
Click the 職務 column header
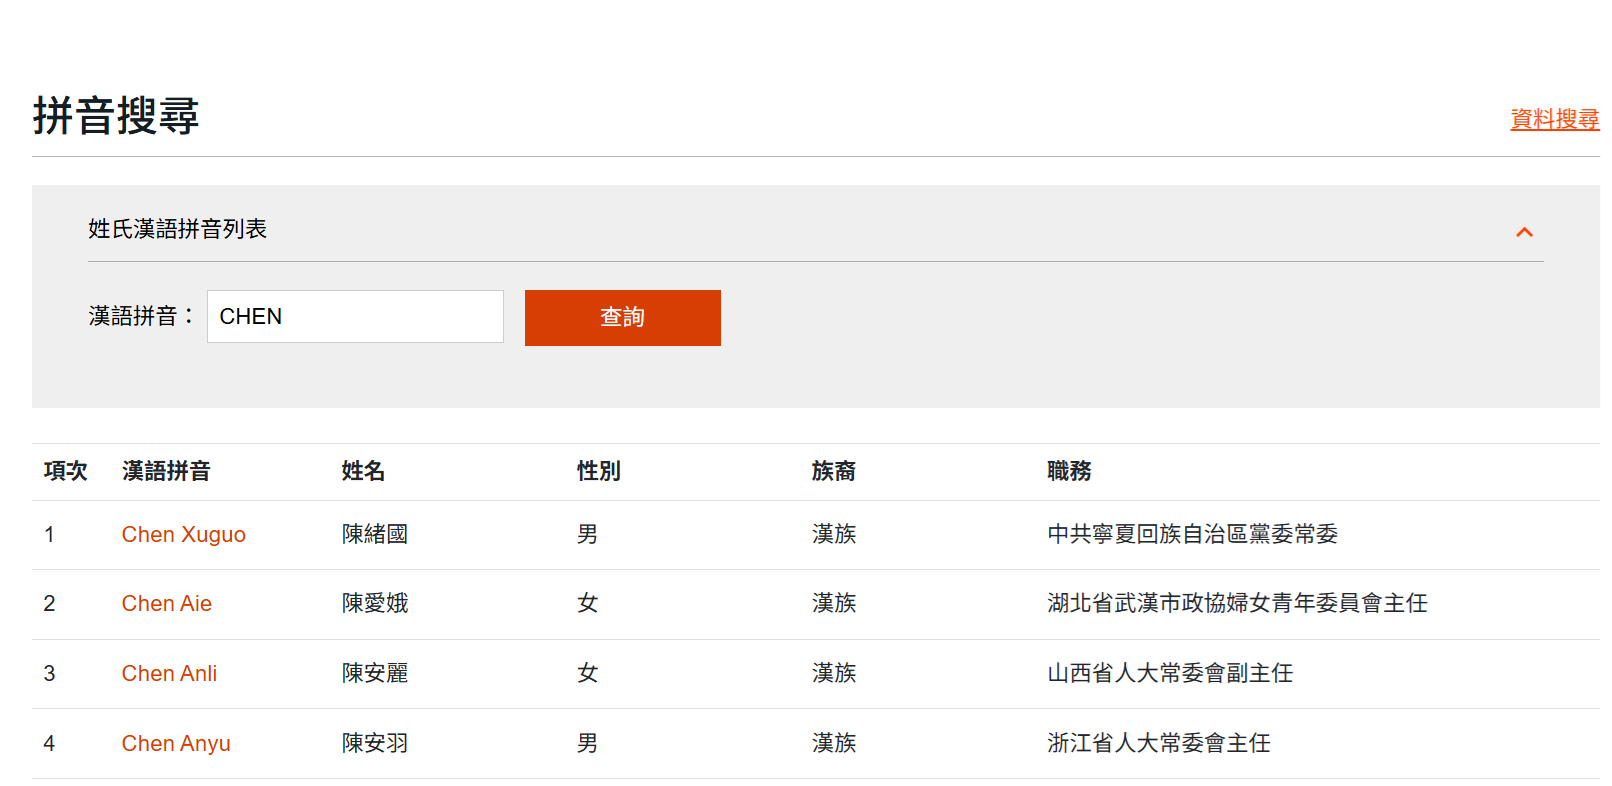(1068, 472)
